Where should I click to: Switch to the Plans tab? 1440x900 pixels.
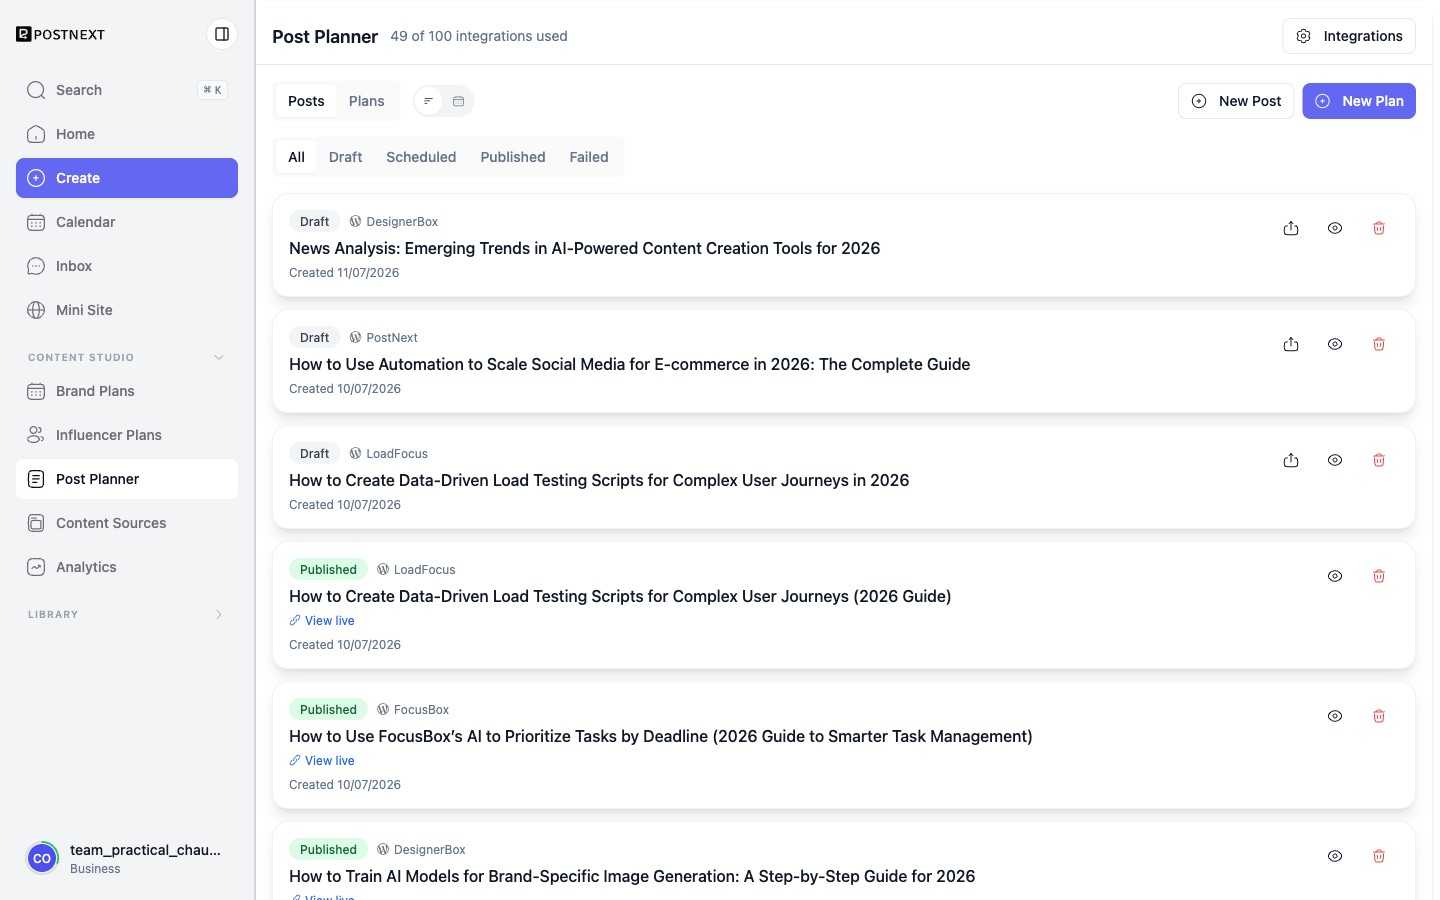click(367, 101)
